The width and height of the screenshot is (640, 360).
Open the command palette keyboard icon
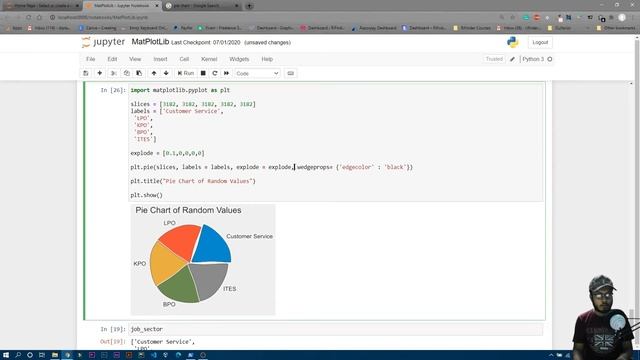coord(291,73)
